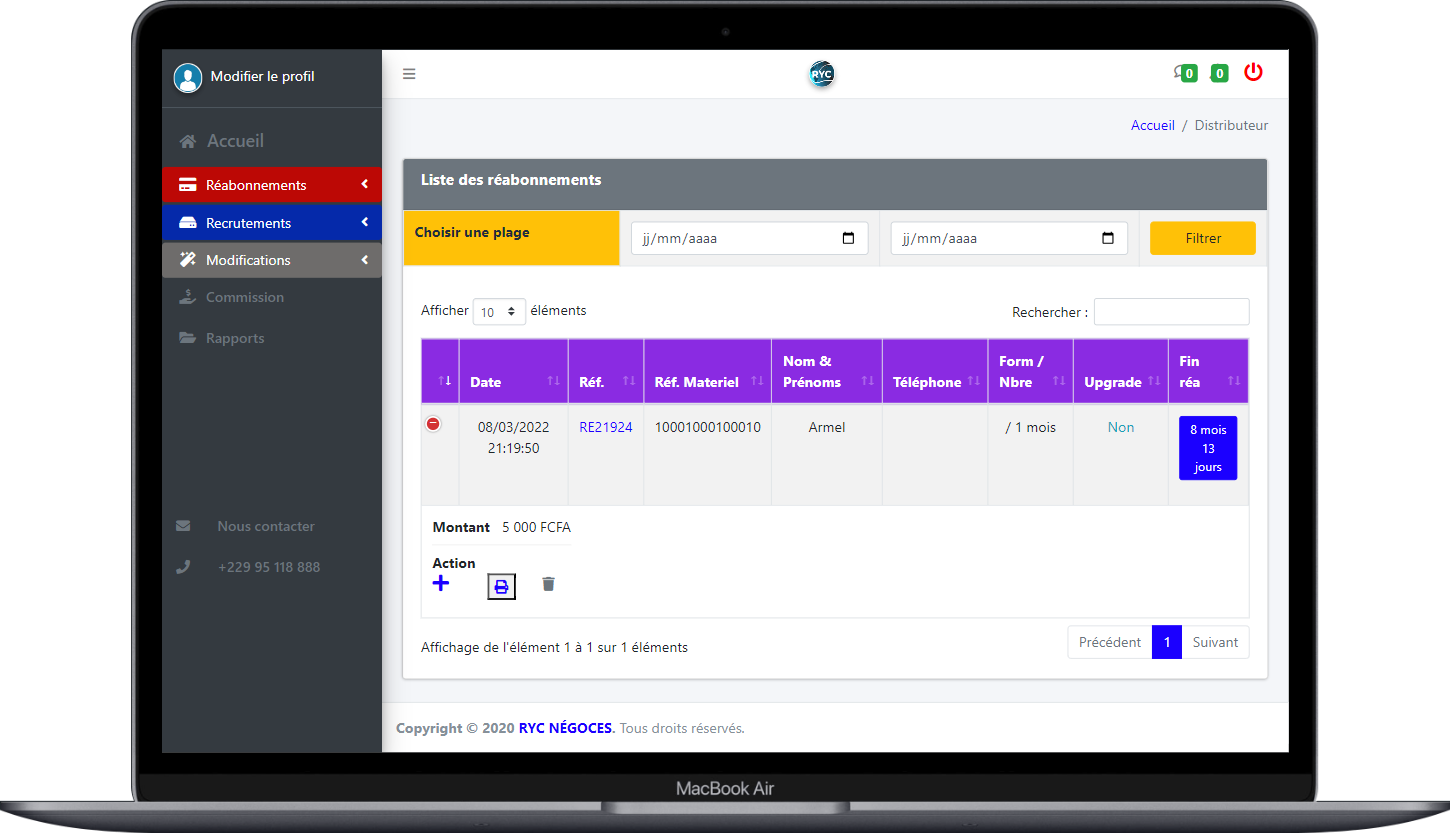Open reference link RE21924
Screen dimensions: 1450x833
[605, 427]
